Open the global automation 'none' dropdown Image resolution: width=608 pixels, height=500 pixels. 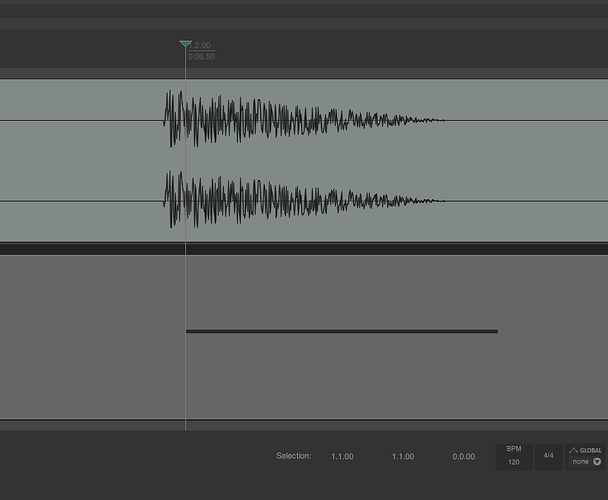[587, 462]
